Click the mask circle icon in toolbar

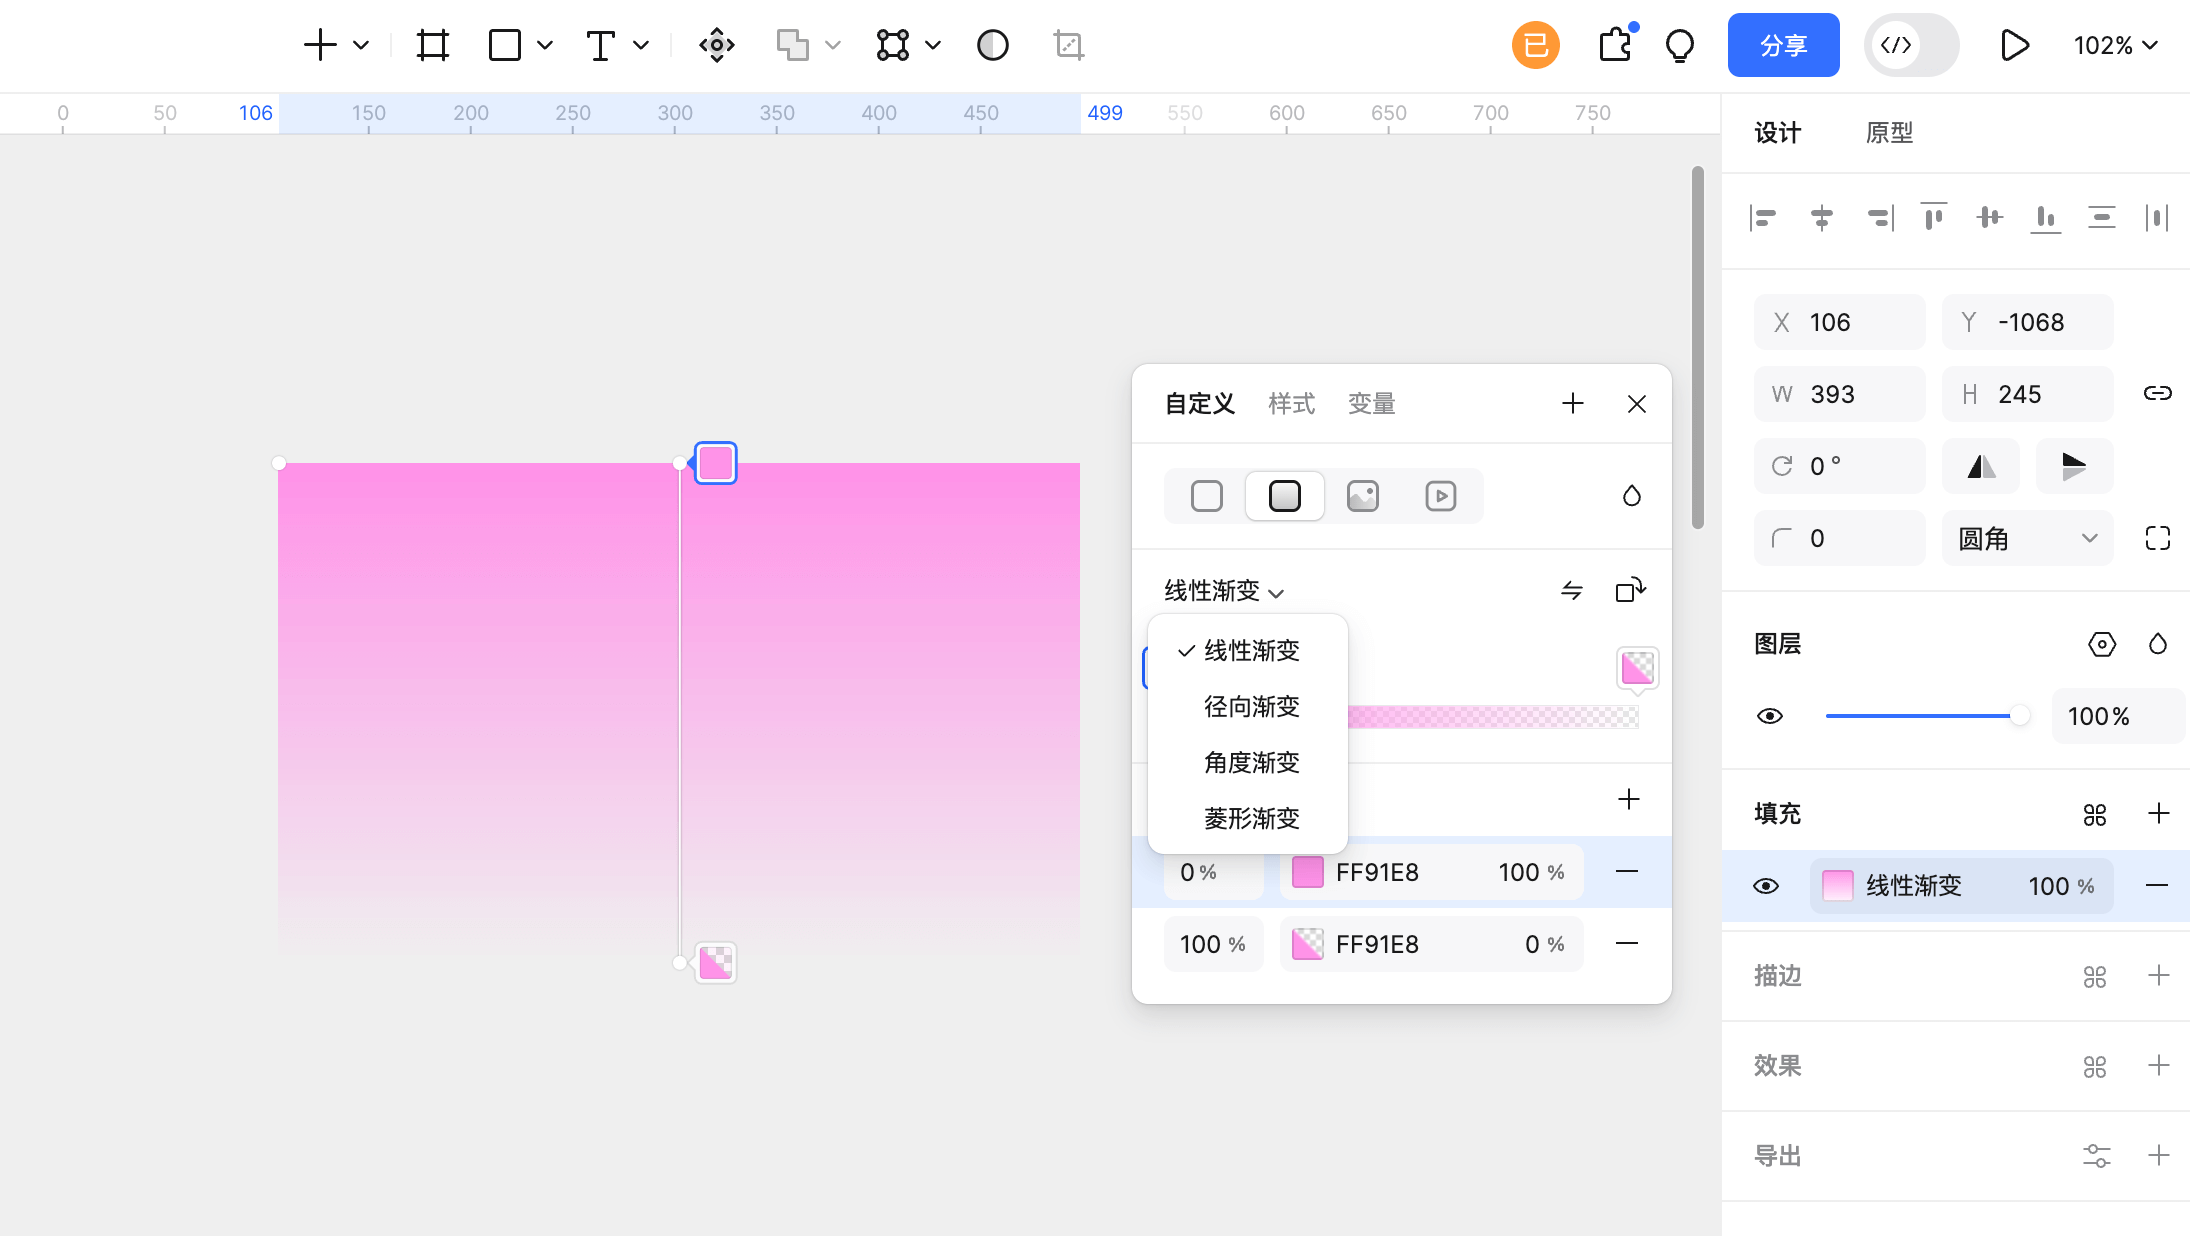click(x=992, y=45)
